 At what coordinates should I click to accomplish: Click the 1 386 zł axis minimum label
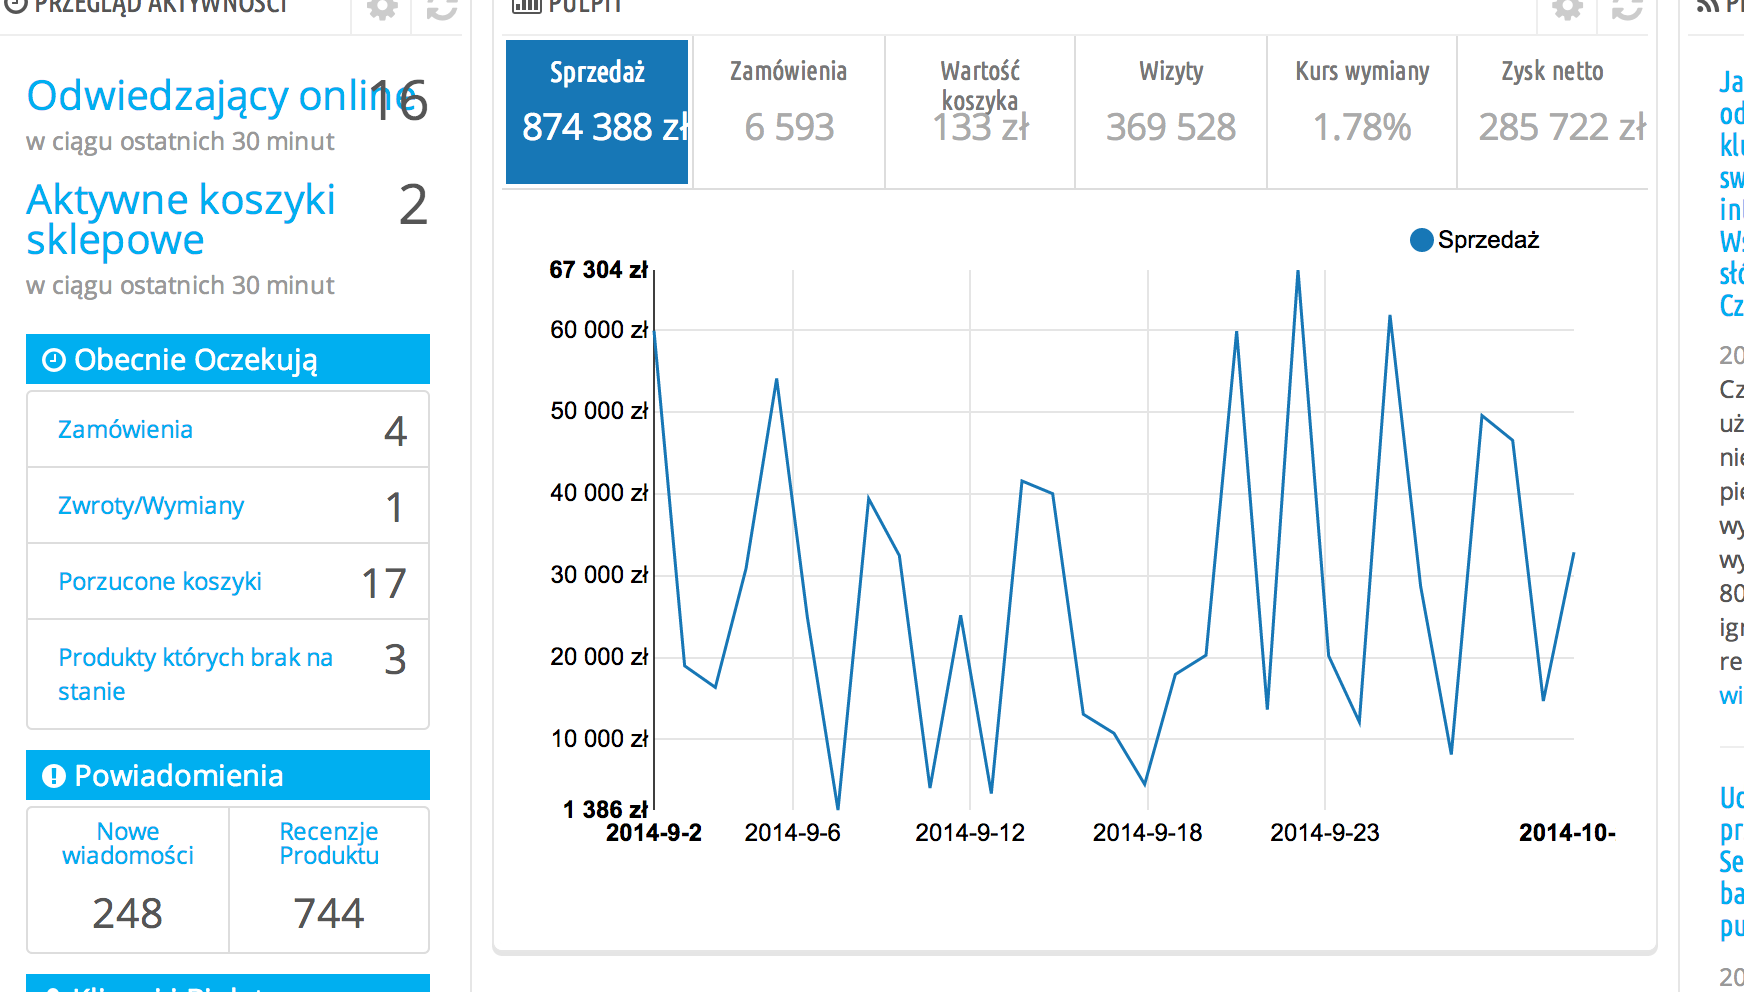pyautogui.click(x=606, y=810)
